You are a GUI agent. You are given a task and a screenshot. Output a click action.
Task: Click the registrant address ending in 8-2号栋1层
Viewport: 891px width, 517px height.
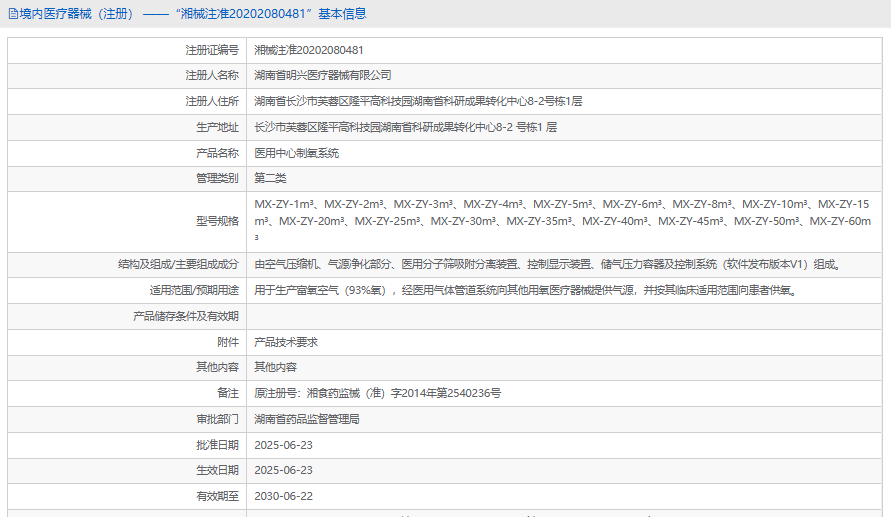pos(418,101)
